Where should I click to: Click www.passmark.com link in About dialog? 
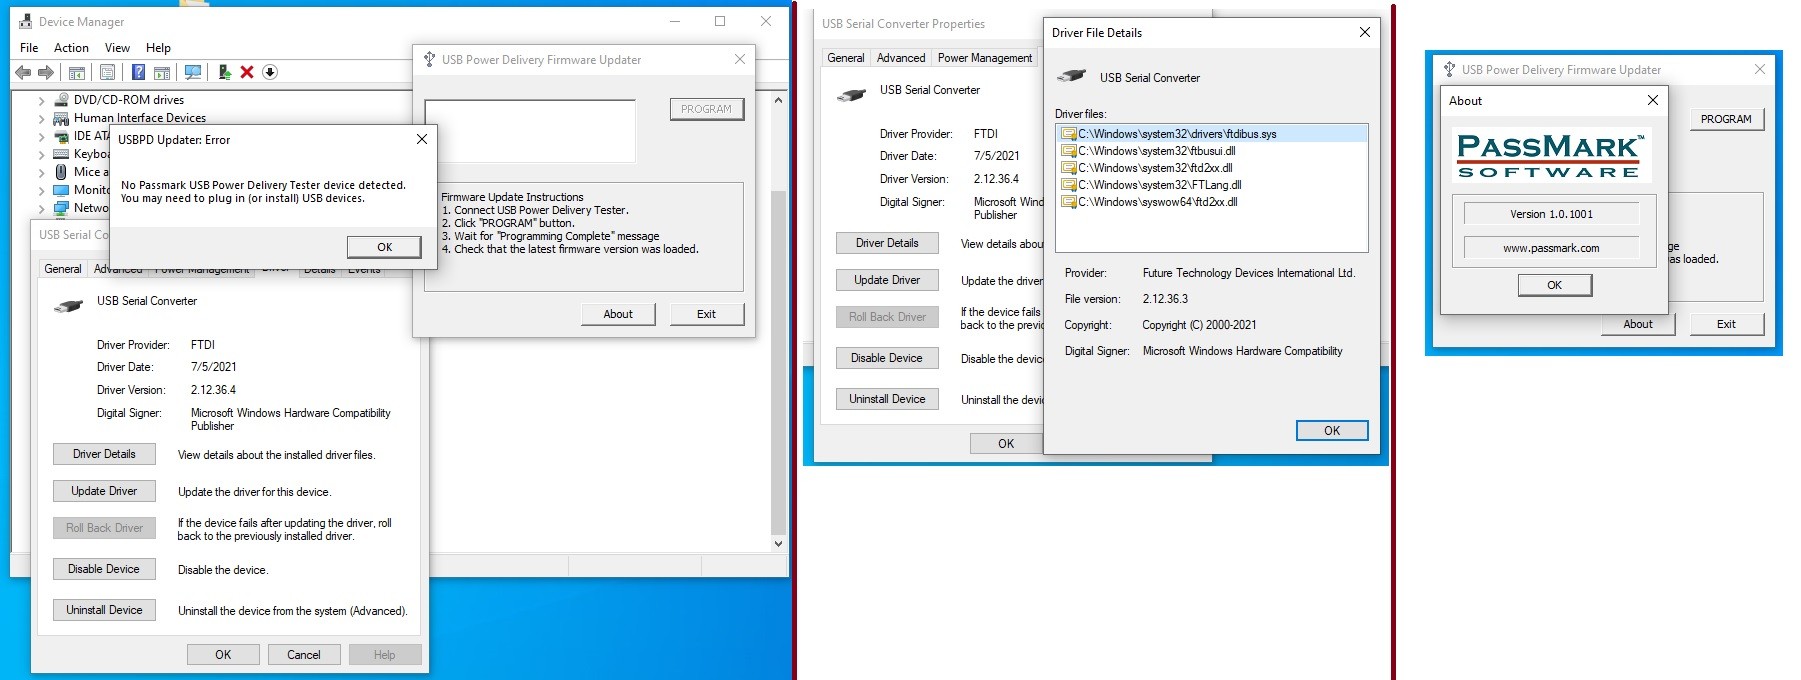(x=1551, y=248)
